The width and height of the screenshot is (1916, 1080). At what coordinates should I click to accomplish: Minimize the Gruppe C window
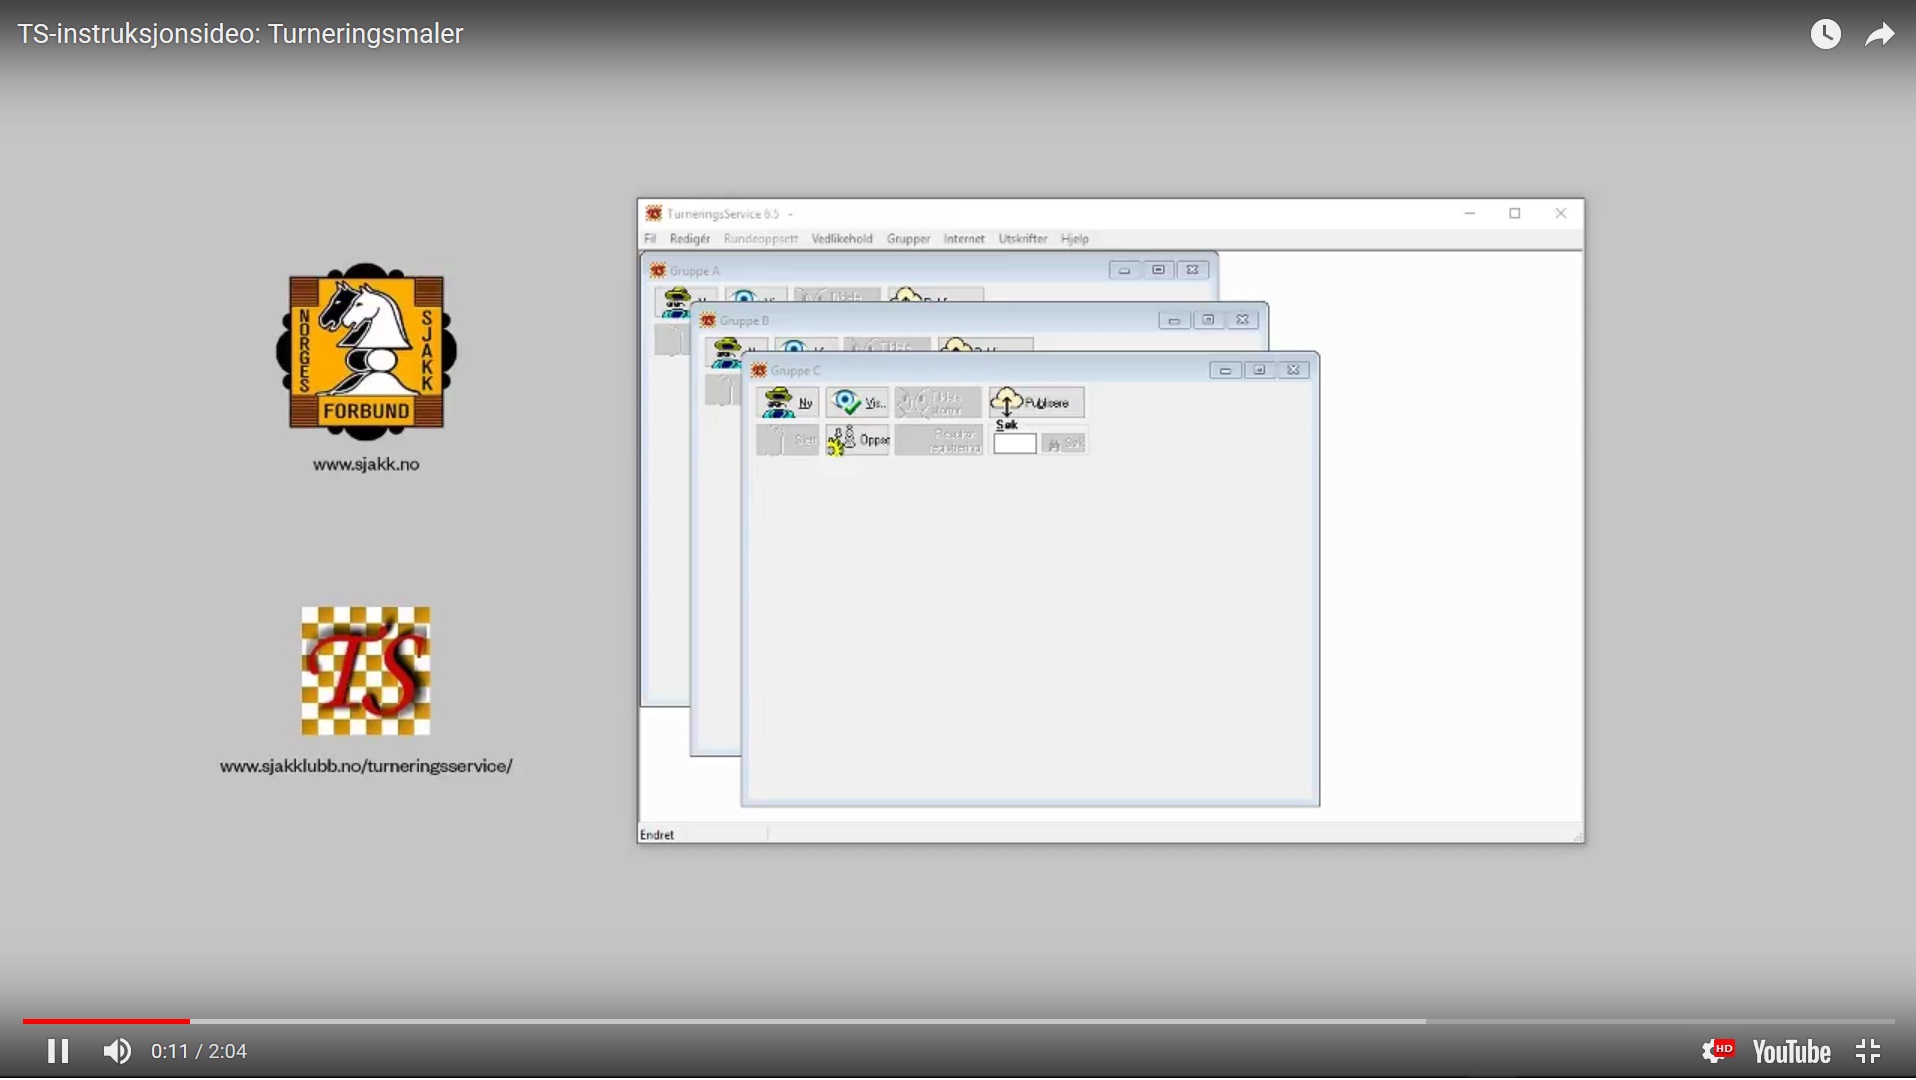coord(1225,370)
